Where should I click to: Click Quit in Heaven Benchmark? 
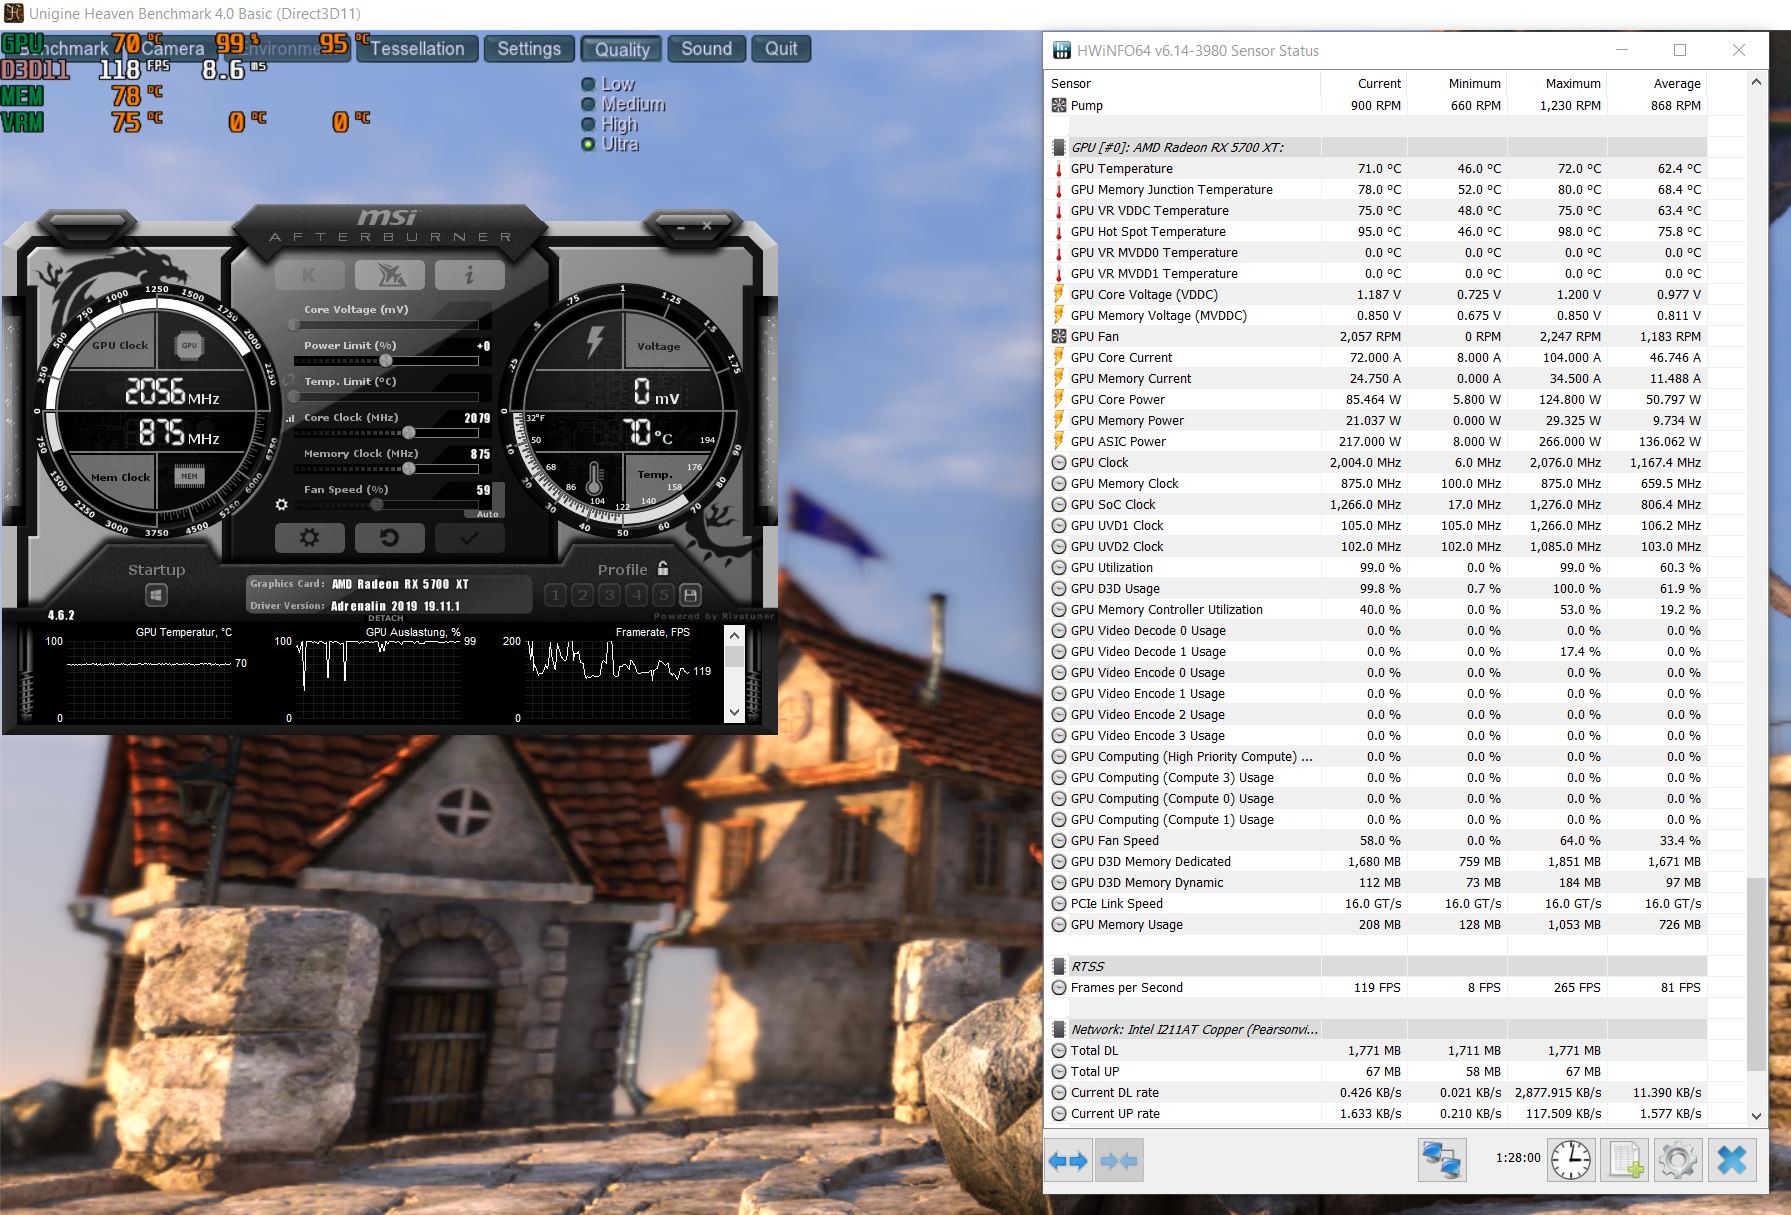coord(781,49)
